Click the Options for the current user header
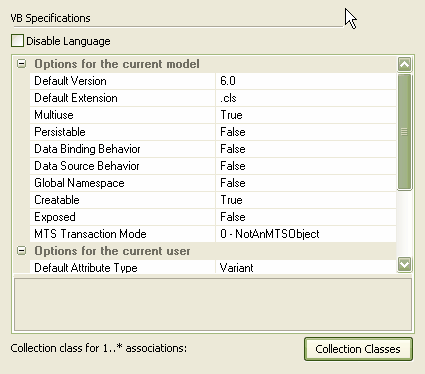 click(112, 251)
